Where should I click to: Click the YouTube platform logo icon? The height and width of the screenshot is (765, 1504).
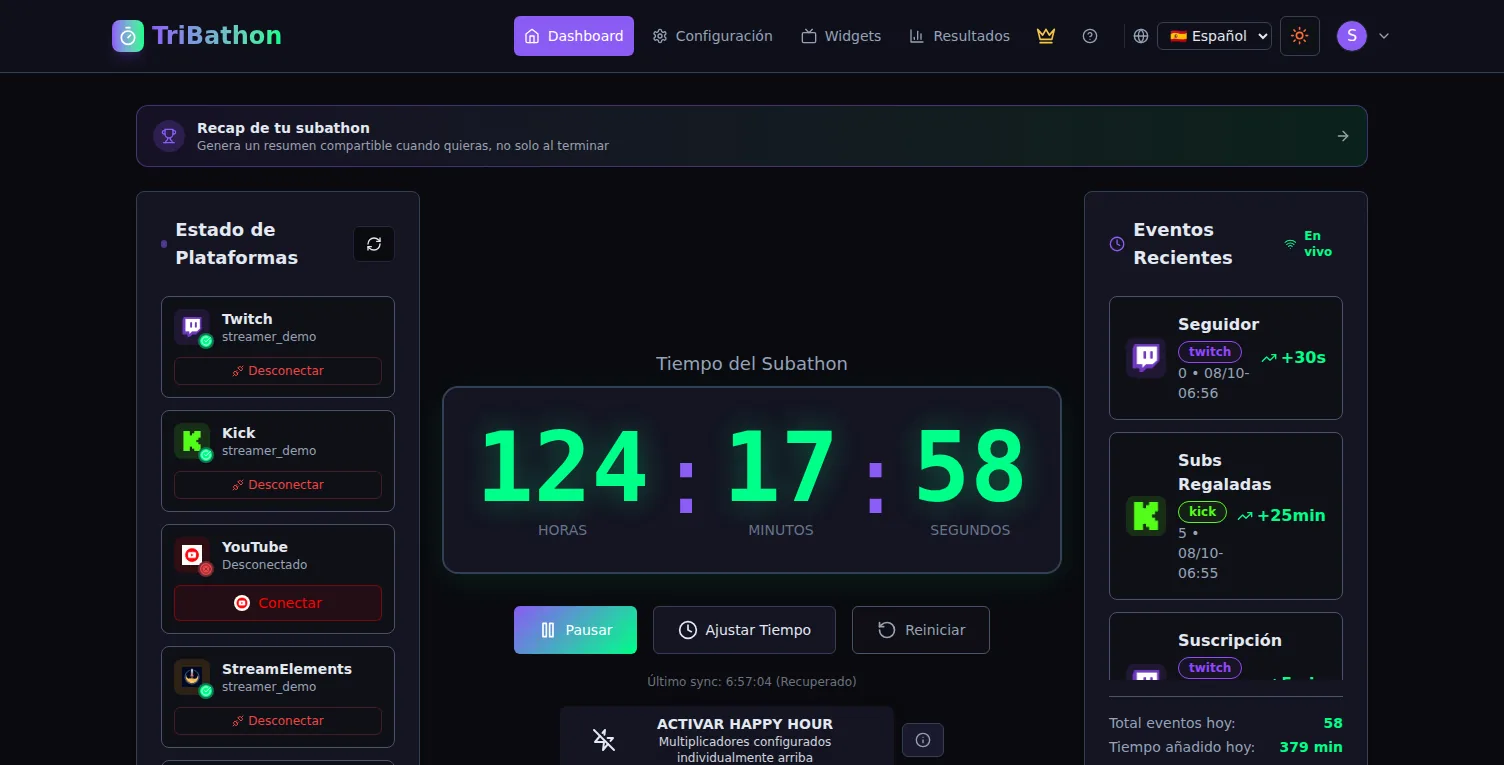(x=192, y=555)
